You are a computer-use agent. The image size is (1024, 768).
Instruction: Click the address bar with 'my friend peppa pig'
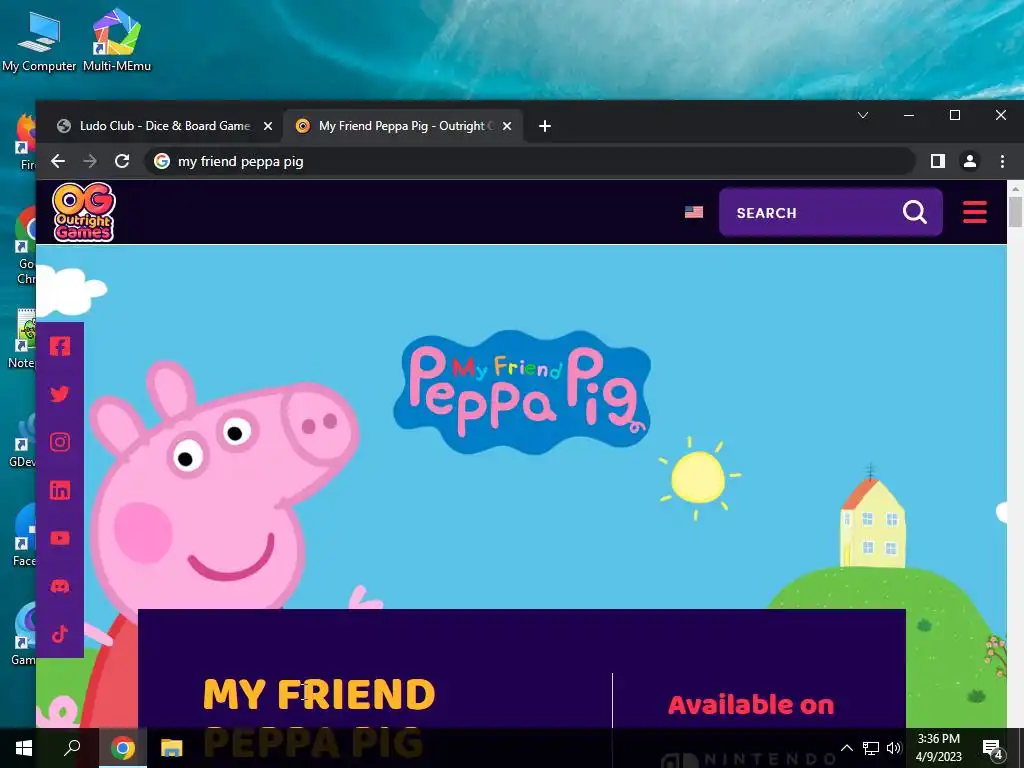click(x=529, y=161)
